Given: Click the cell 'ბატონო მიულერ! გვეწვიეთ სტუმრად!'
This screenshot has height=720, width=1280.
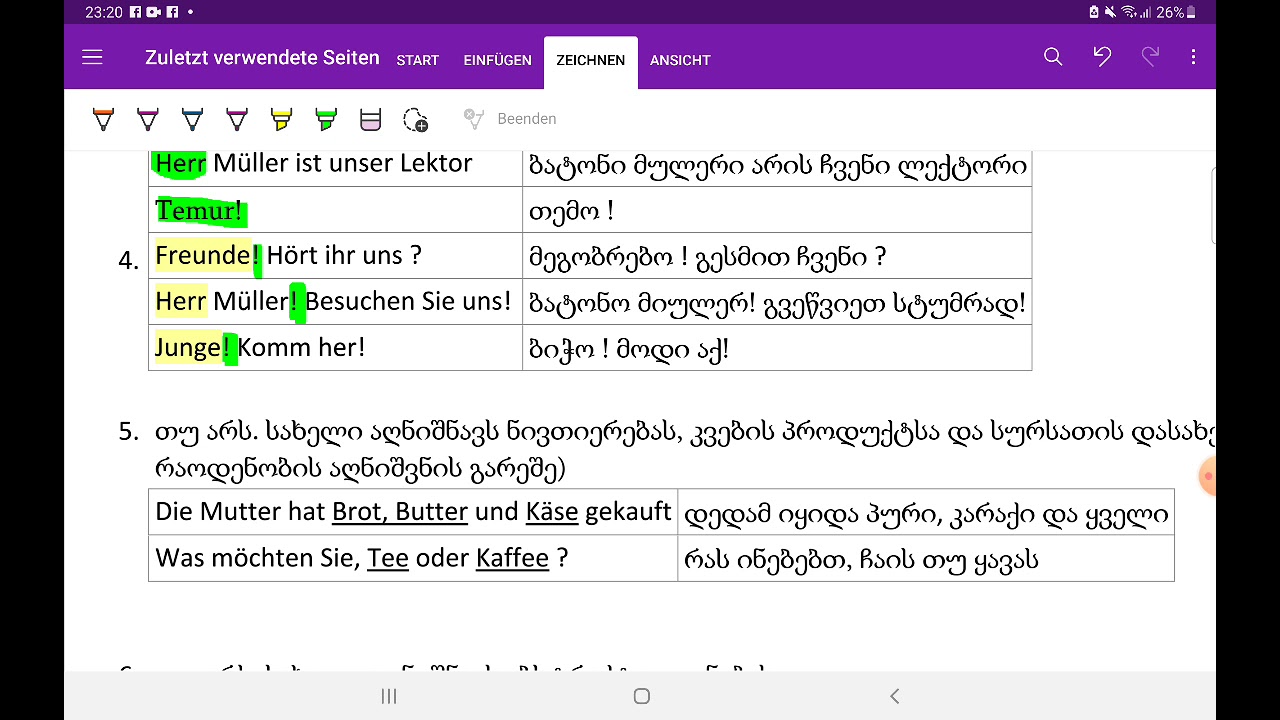Looking at the screenshot, I should [777, 302].
